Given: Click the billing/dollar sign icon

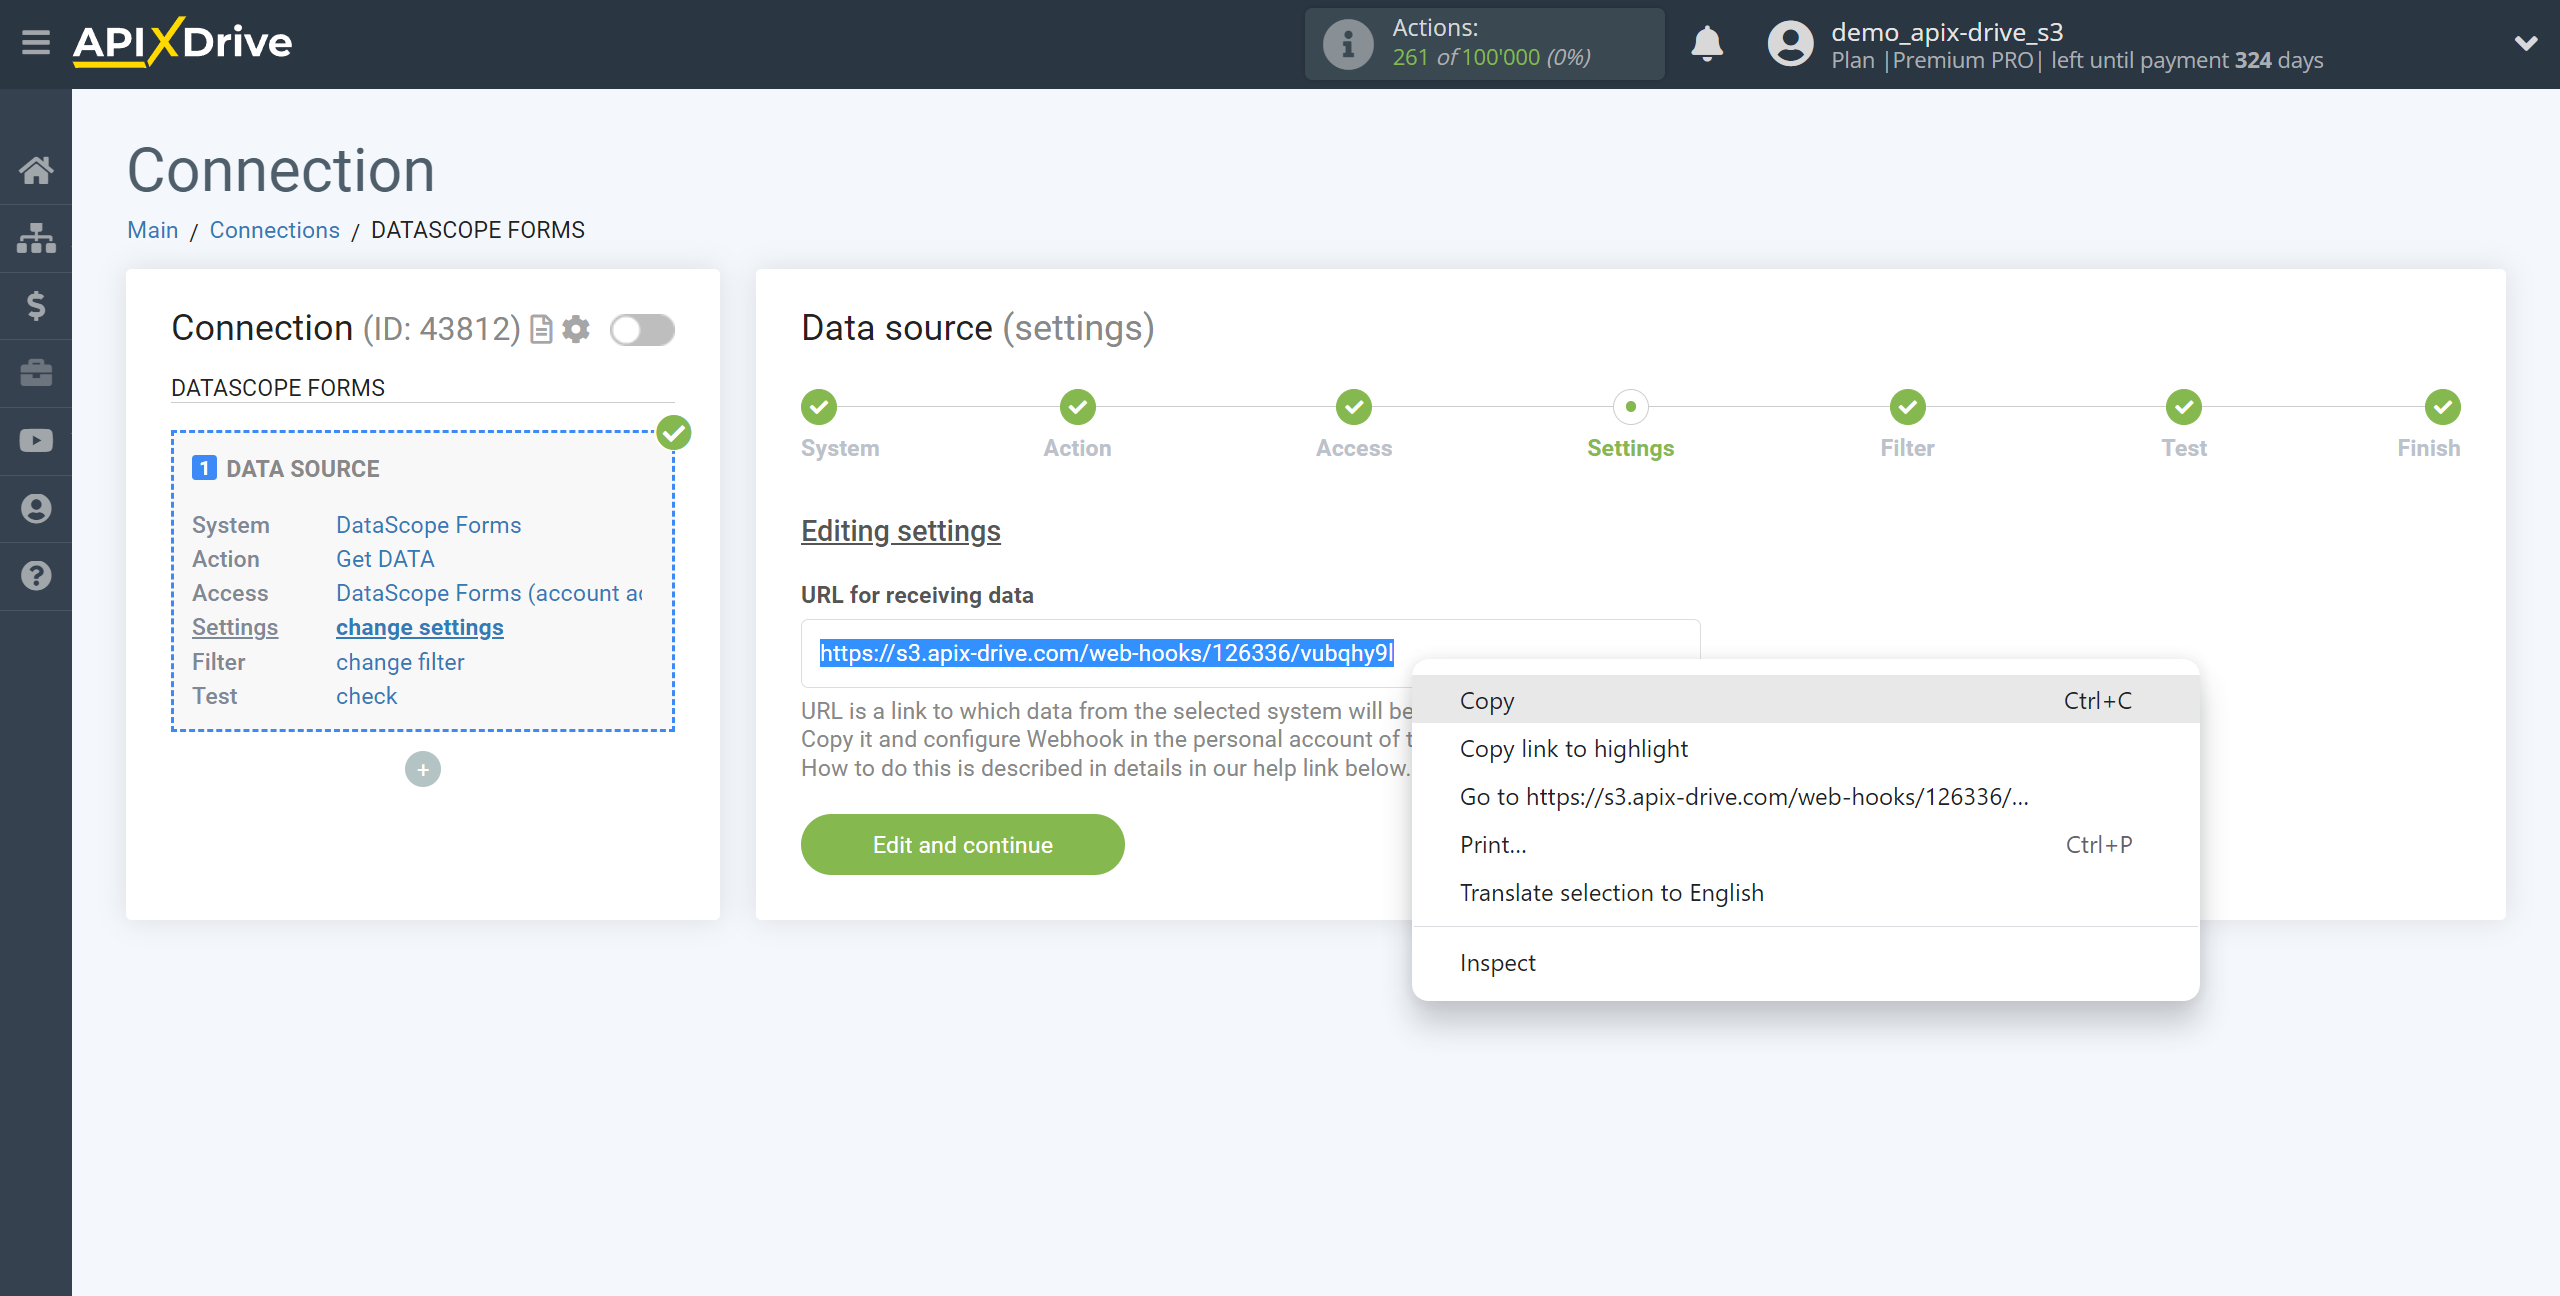Looking at the screenshot, I should pyautogui.click(x=36, y=304).
